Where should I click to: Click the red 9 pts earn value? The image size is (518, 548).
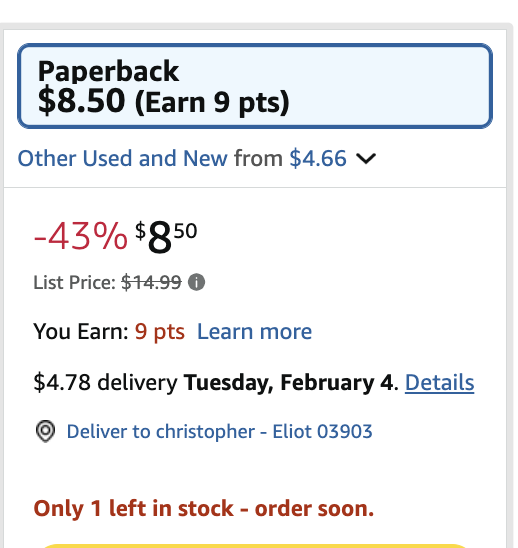point(160,331)
